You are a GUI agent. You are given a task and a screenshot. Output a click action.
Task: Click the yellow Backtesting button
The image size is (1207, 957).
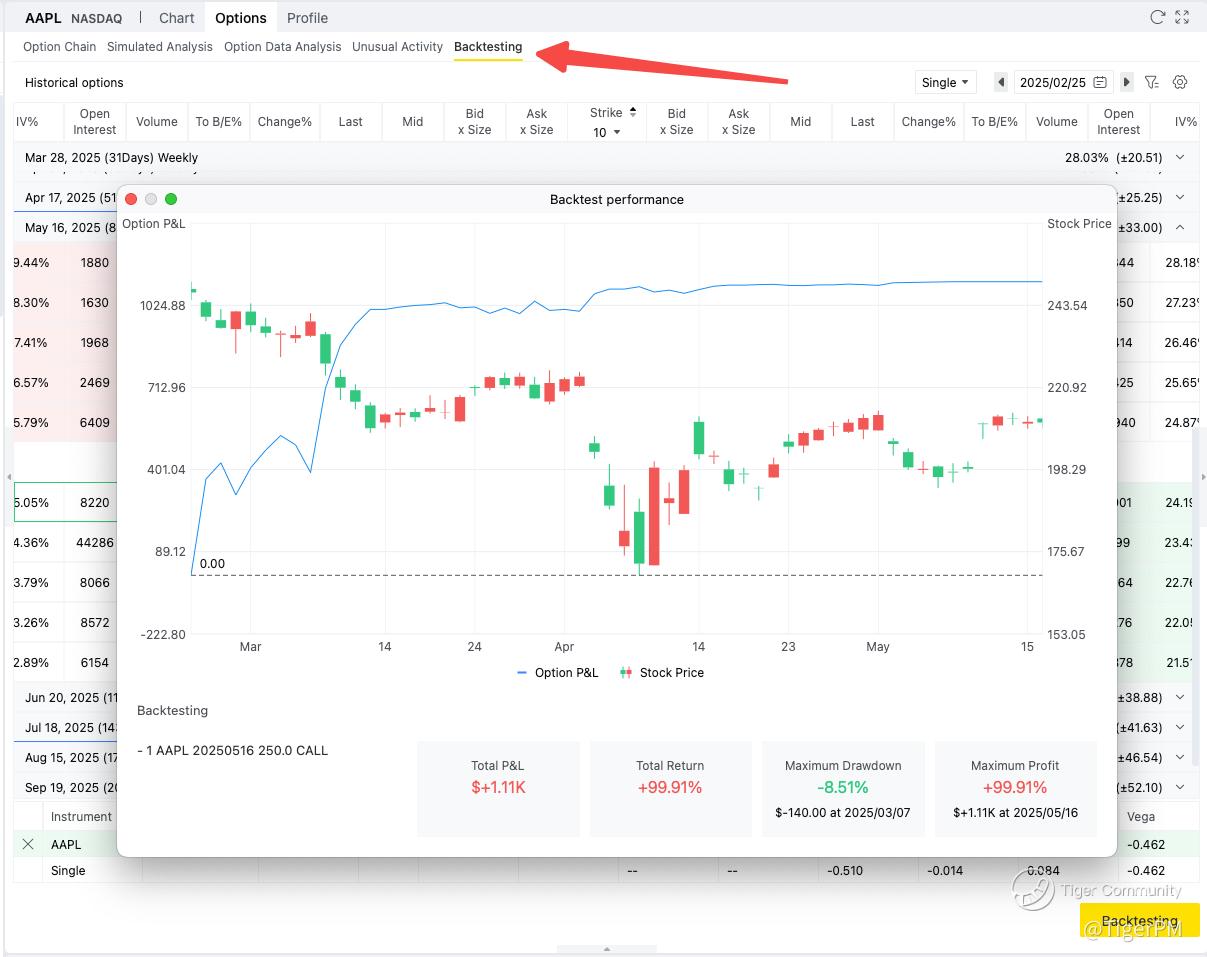(x=1139, y=920)
